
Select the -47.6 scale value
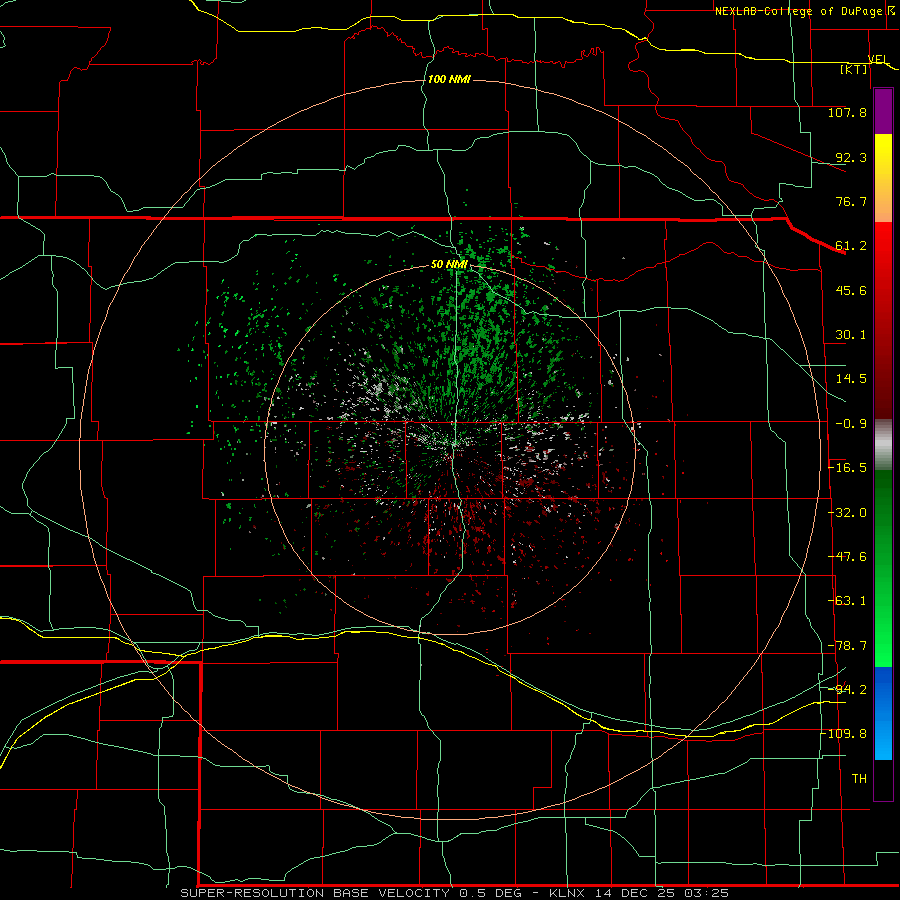[847, 557]
